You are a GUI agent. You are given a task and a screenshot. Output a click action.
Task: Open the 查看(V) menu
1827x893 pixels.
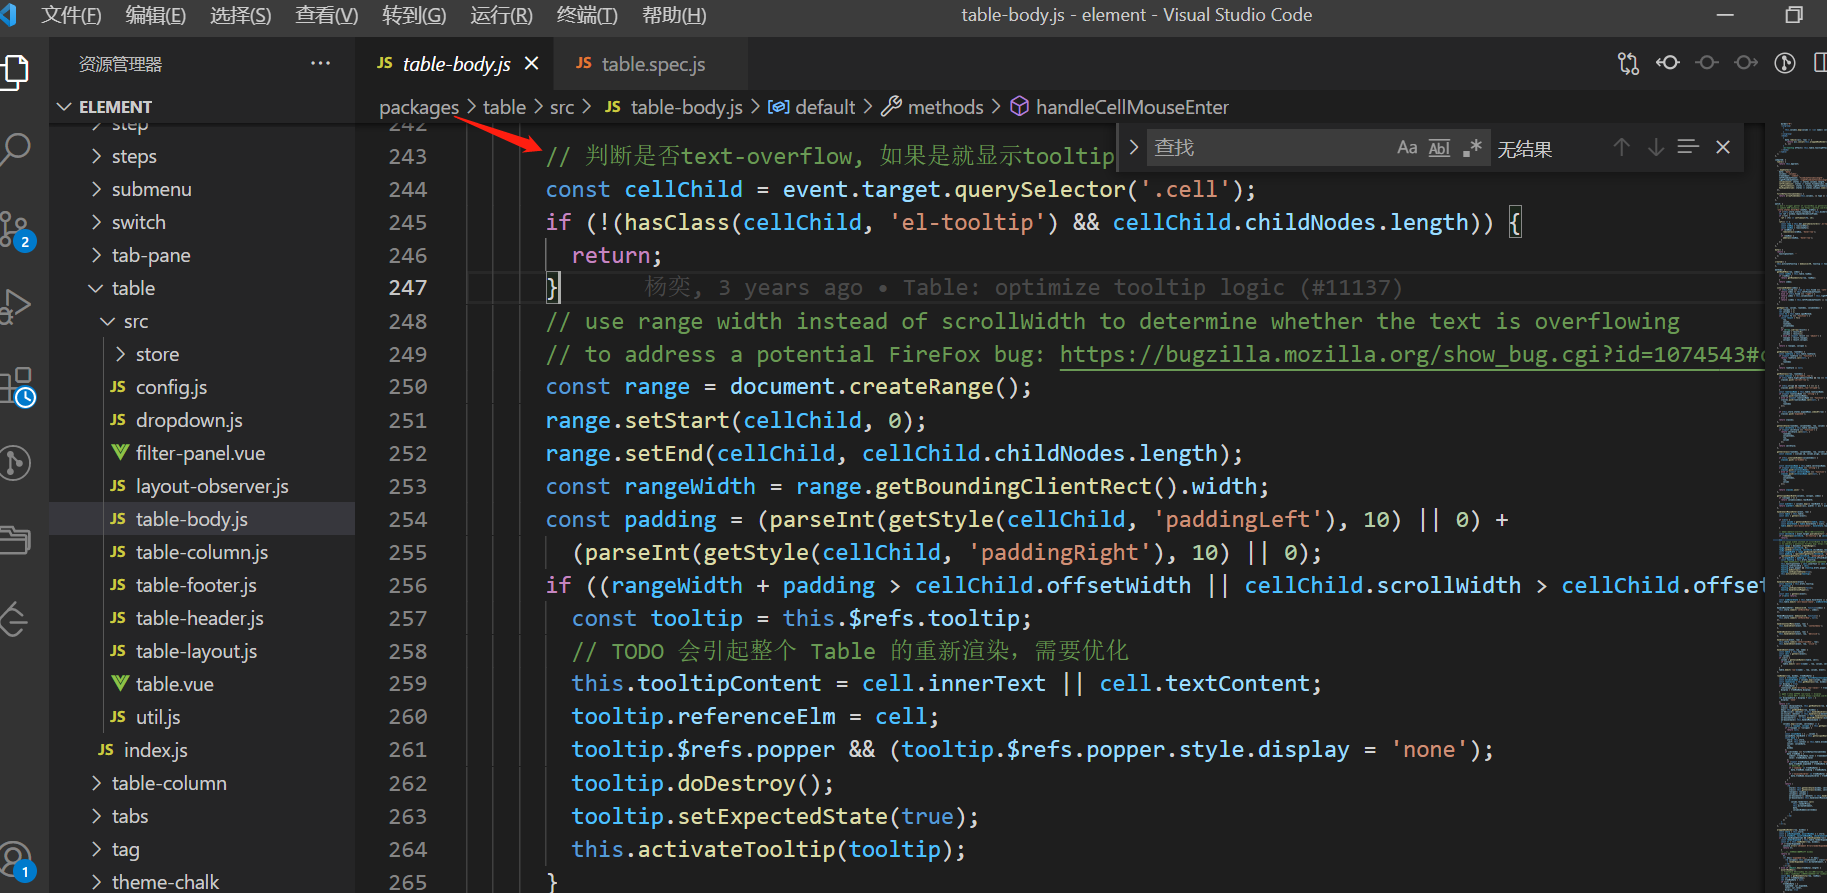point(327,15)
